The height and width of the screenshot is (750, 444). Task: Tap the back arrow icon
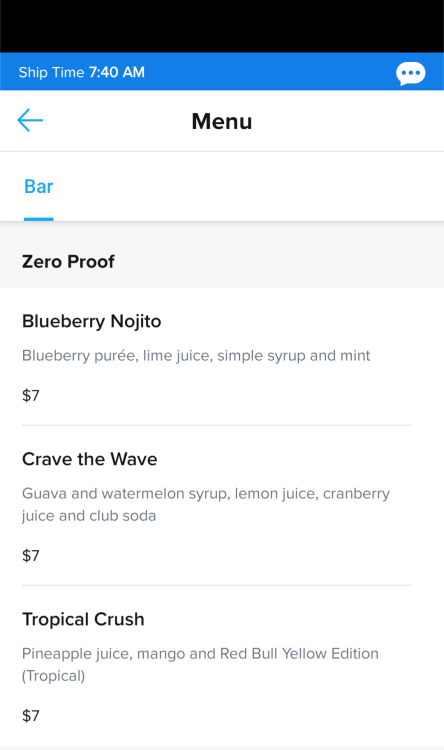tap(30, 120)
